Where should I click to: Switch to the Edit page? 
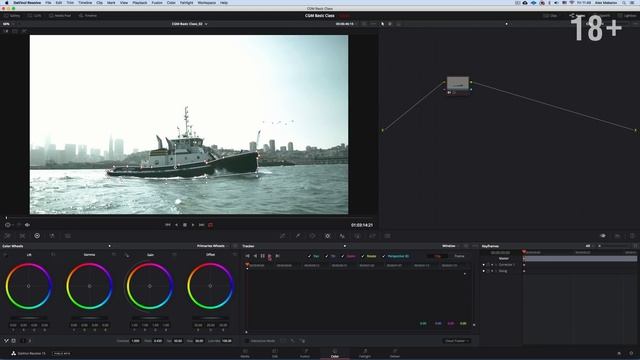[x=275, y=353]
